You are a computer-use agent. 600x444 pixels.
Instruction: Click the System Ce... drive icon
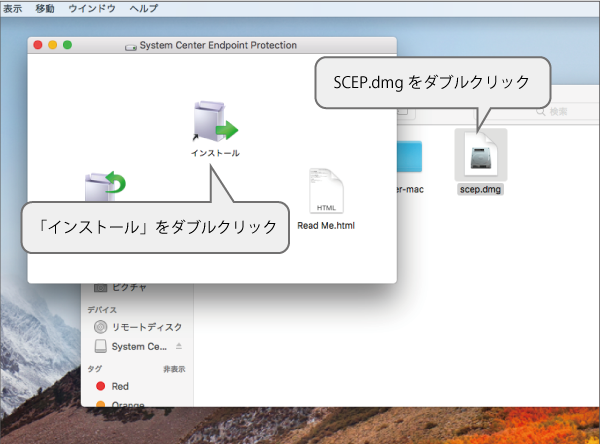(101, 346)
